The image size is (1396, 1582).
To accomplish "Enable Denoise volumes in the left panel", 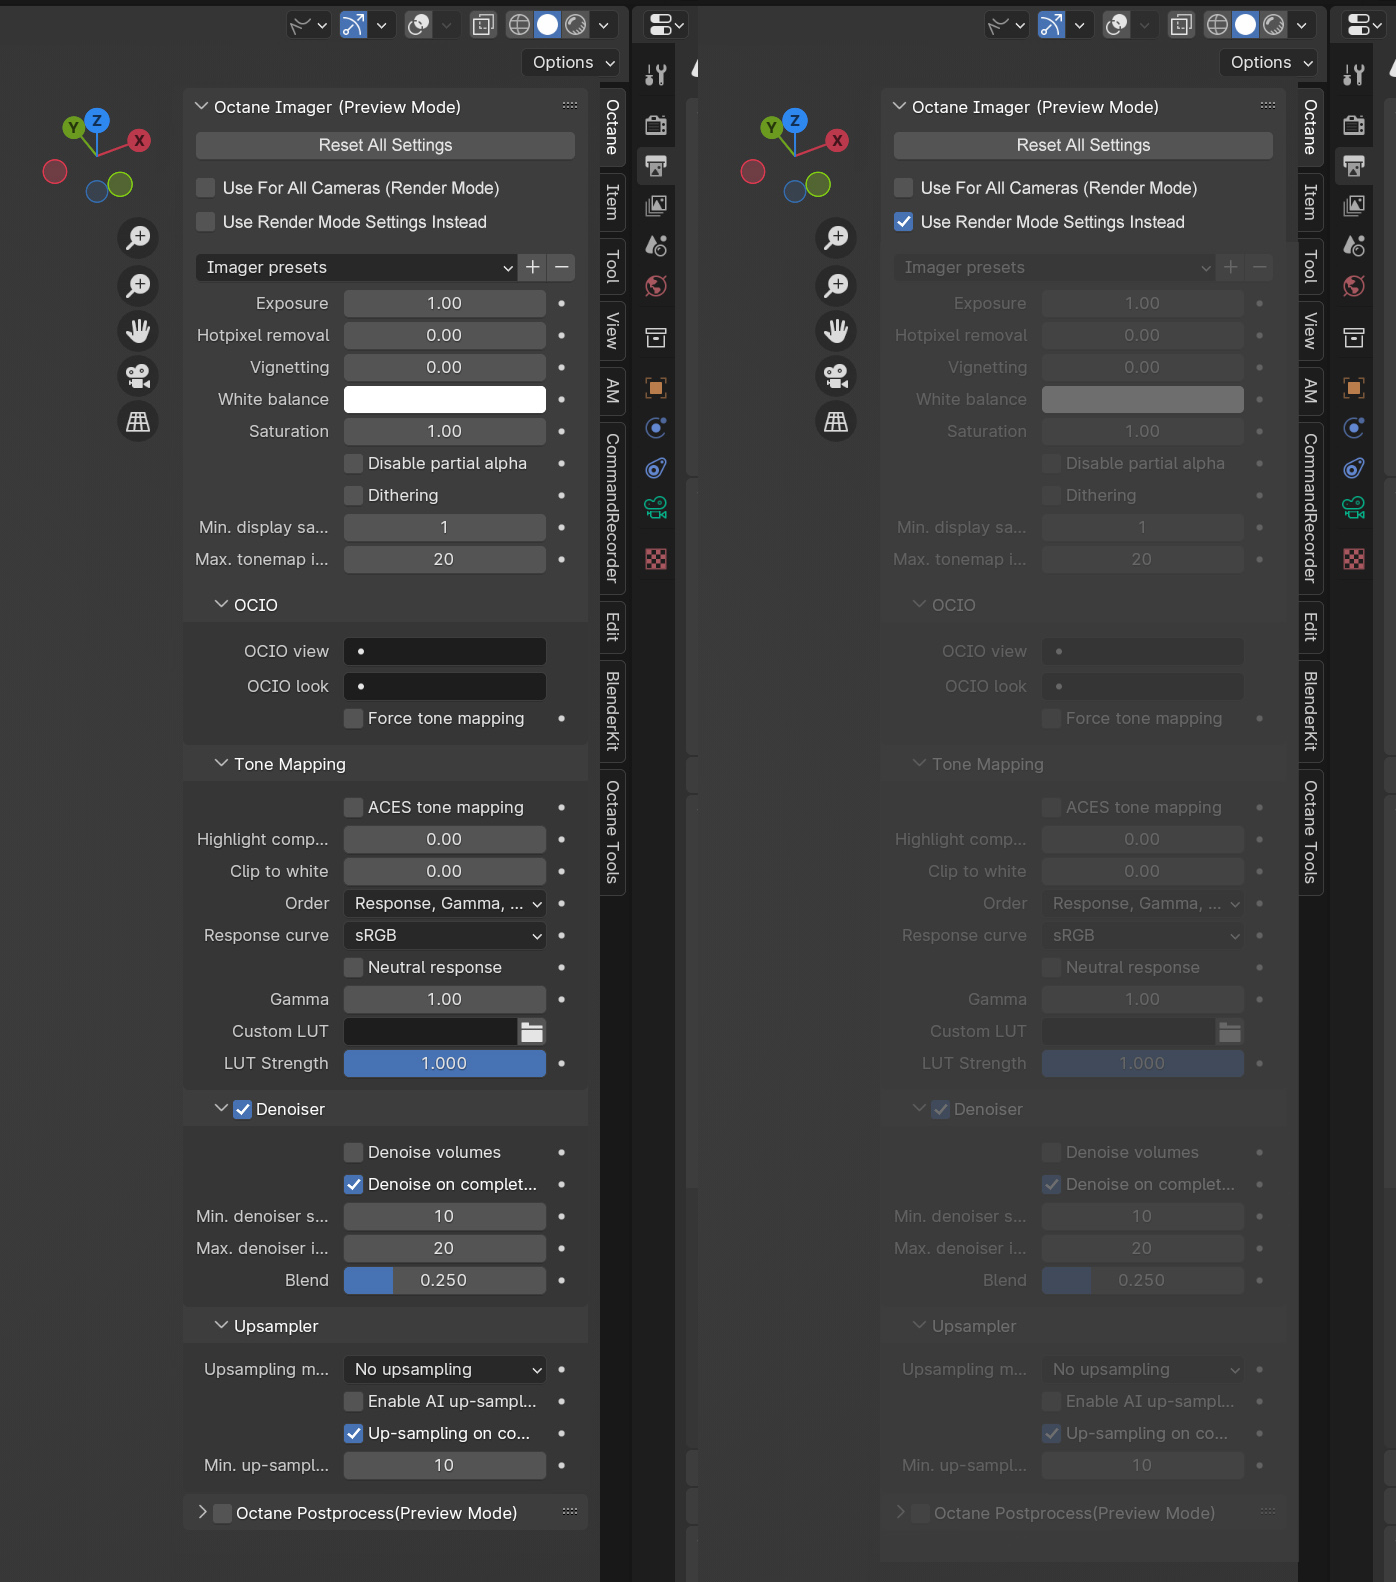I will (x=353, y=1153).
